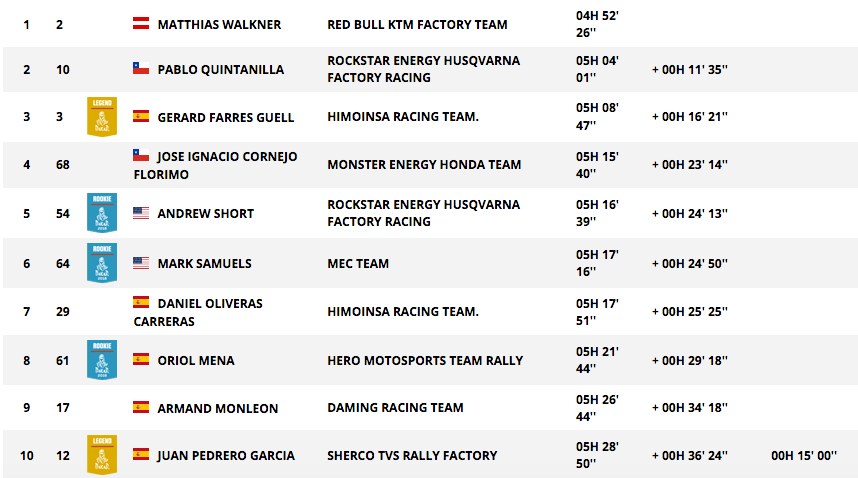Select rider name Mark Samuels
This screenshot has width=858, height=478.
205,264
